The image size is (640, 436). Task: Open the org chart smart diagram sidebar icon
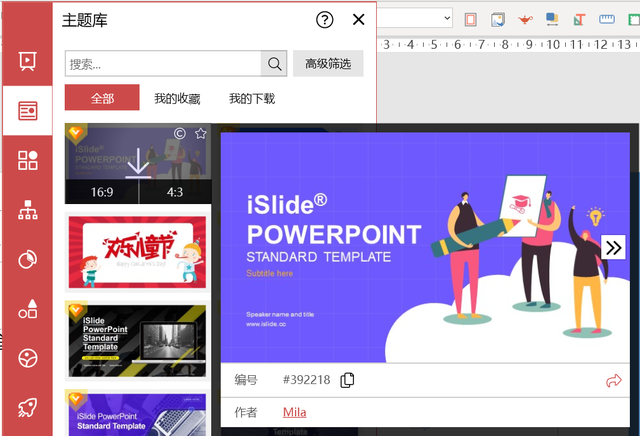pos(28,209)
